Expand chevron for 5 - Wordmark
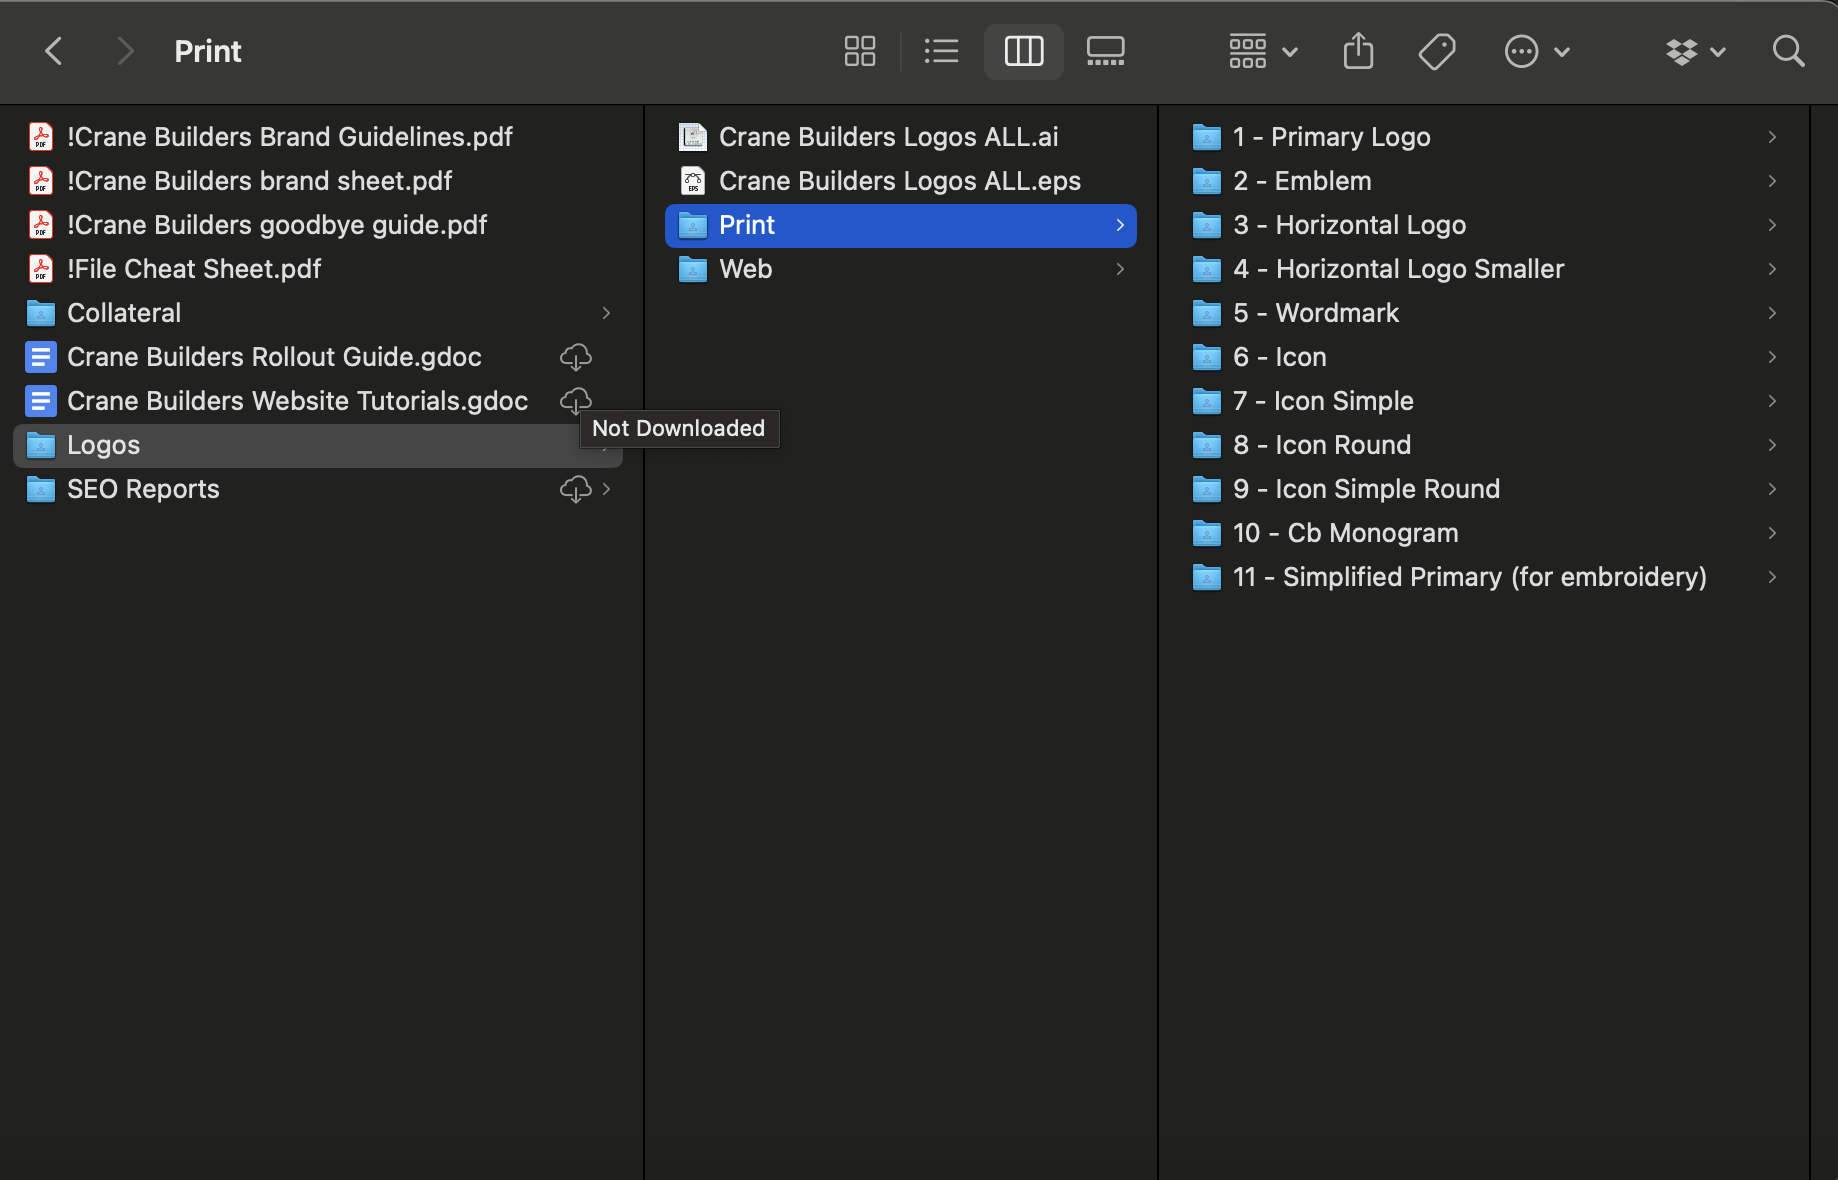The width and height of the screenshot is (1838, 1180). 1772,313
